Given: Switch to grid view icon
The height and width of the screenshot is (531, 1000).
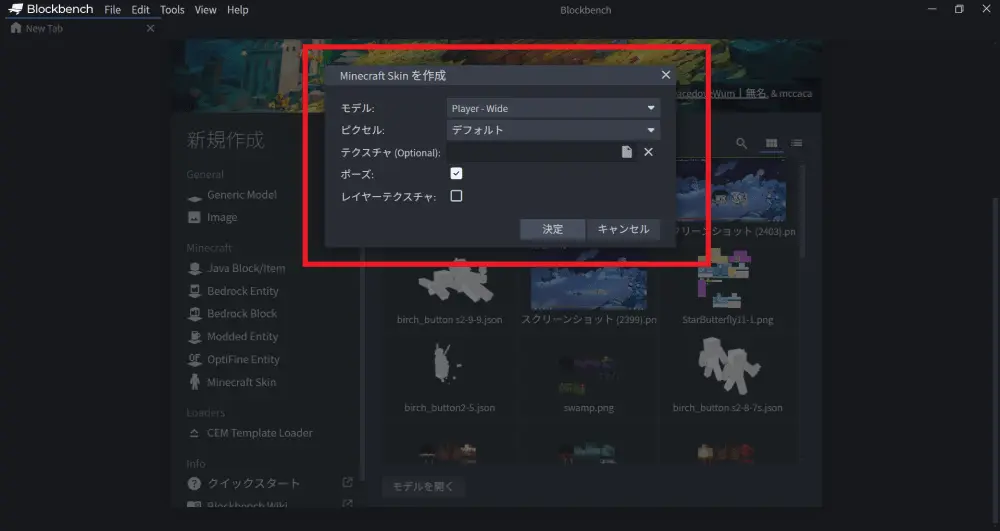Looking at the screenshot, I should pyautogui.click(x=772, y=143).
